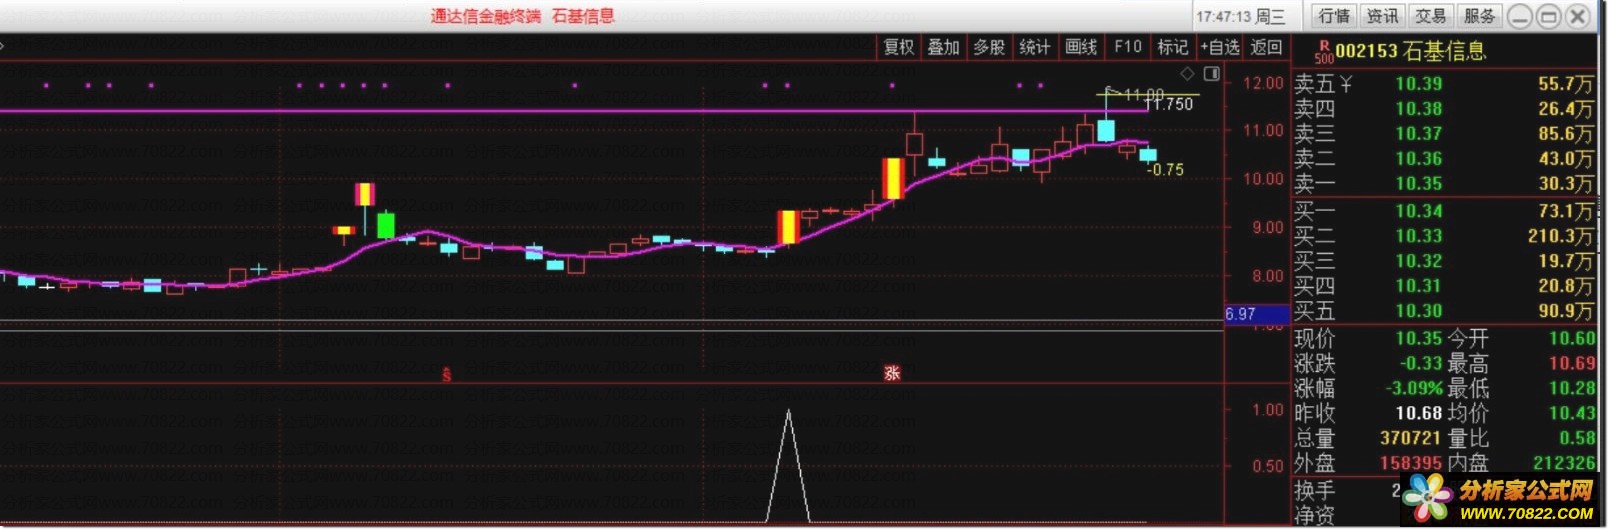Viewport: 1610px width, 530px height.
Task: Click 买五 volume 90.9万
Action: [x=1566, y=311]
